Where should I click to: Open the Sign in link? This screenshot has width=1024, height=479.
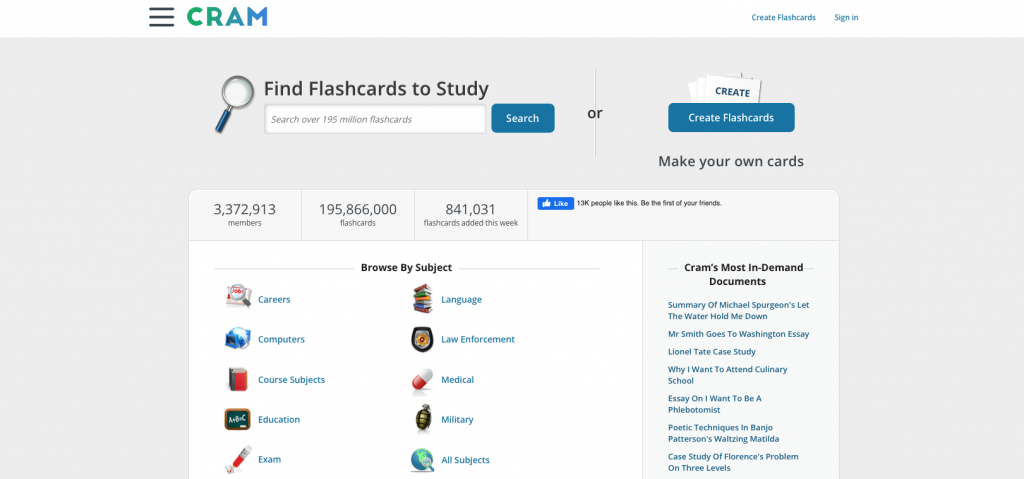coord(846,18)
